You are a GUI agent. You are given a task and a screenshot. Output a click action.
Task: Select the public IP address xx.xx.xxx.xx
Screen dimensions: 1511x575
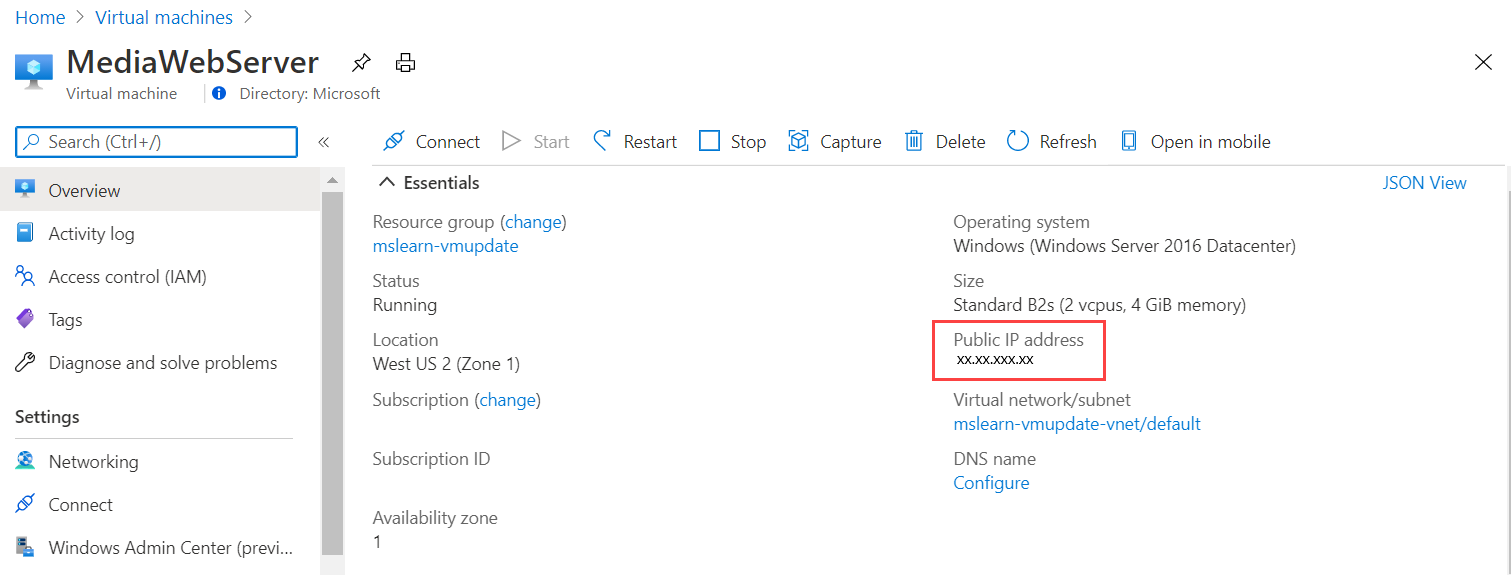(994, 360)
